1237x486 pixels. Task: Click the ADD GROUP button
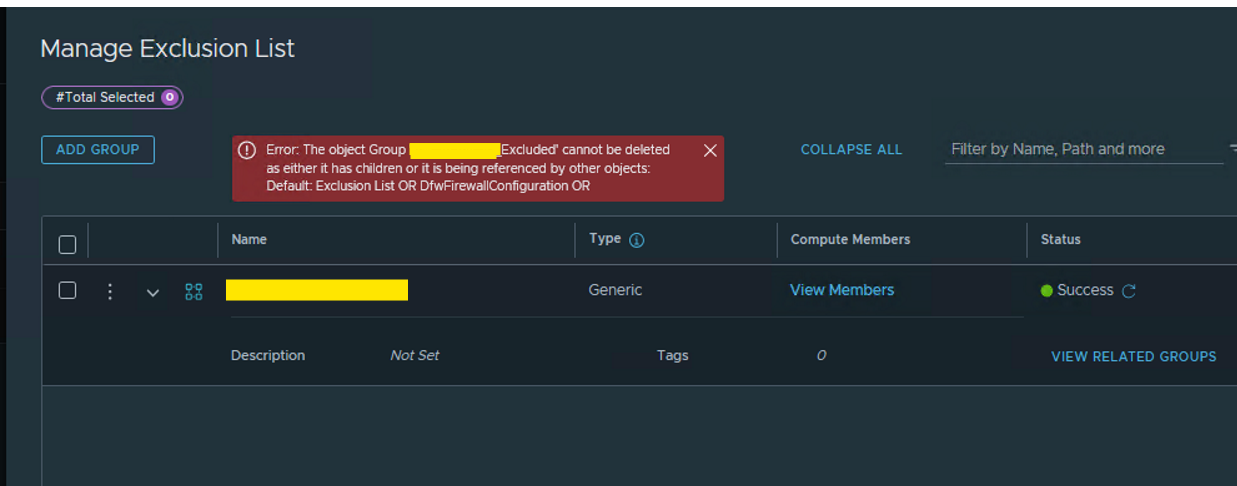point(98,149)
